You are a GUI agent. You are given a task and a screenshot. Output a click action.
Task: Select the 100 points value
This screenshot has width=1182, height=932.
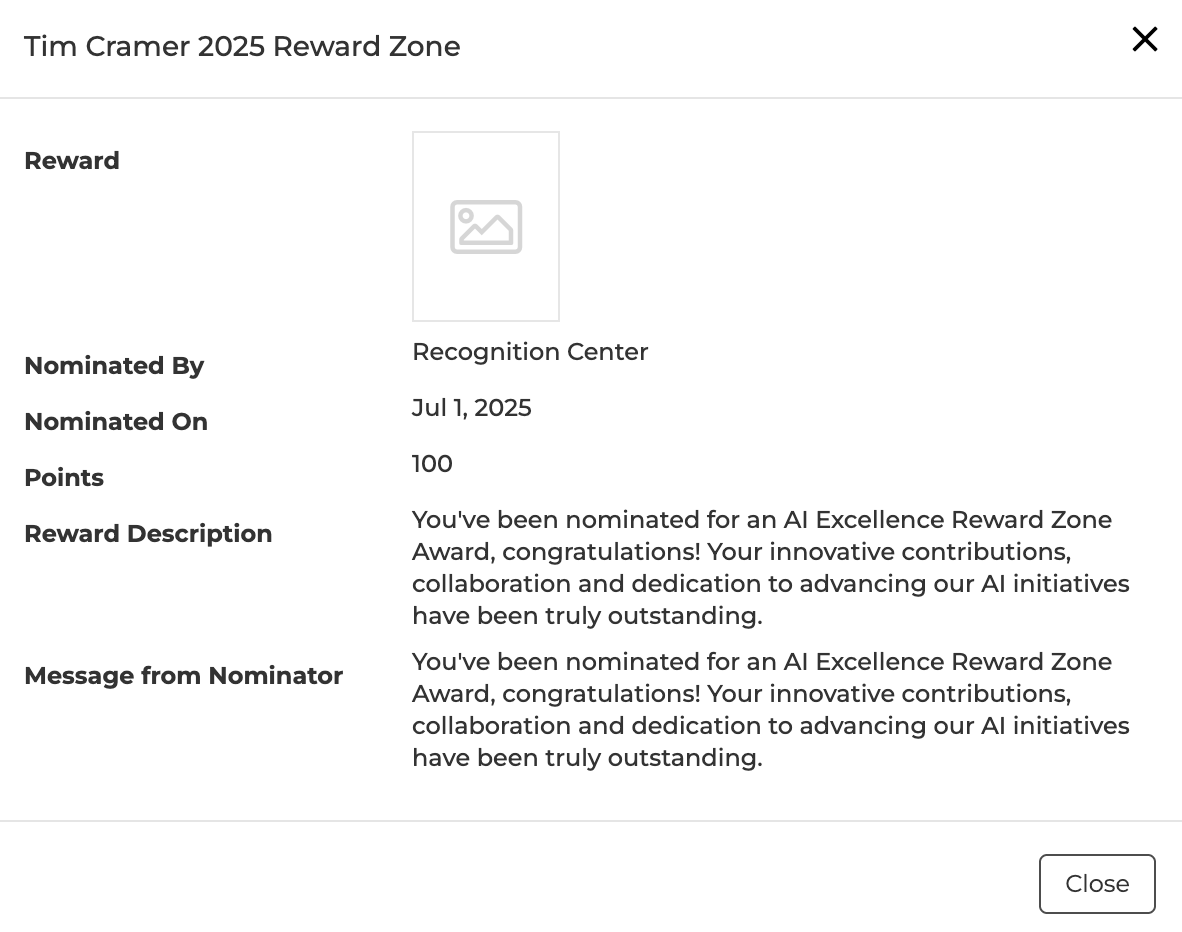coord(432,463)
